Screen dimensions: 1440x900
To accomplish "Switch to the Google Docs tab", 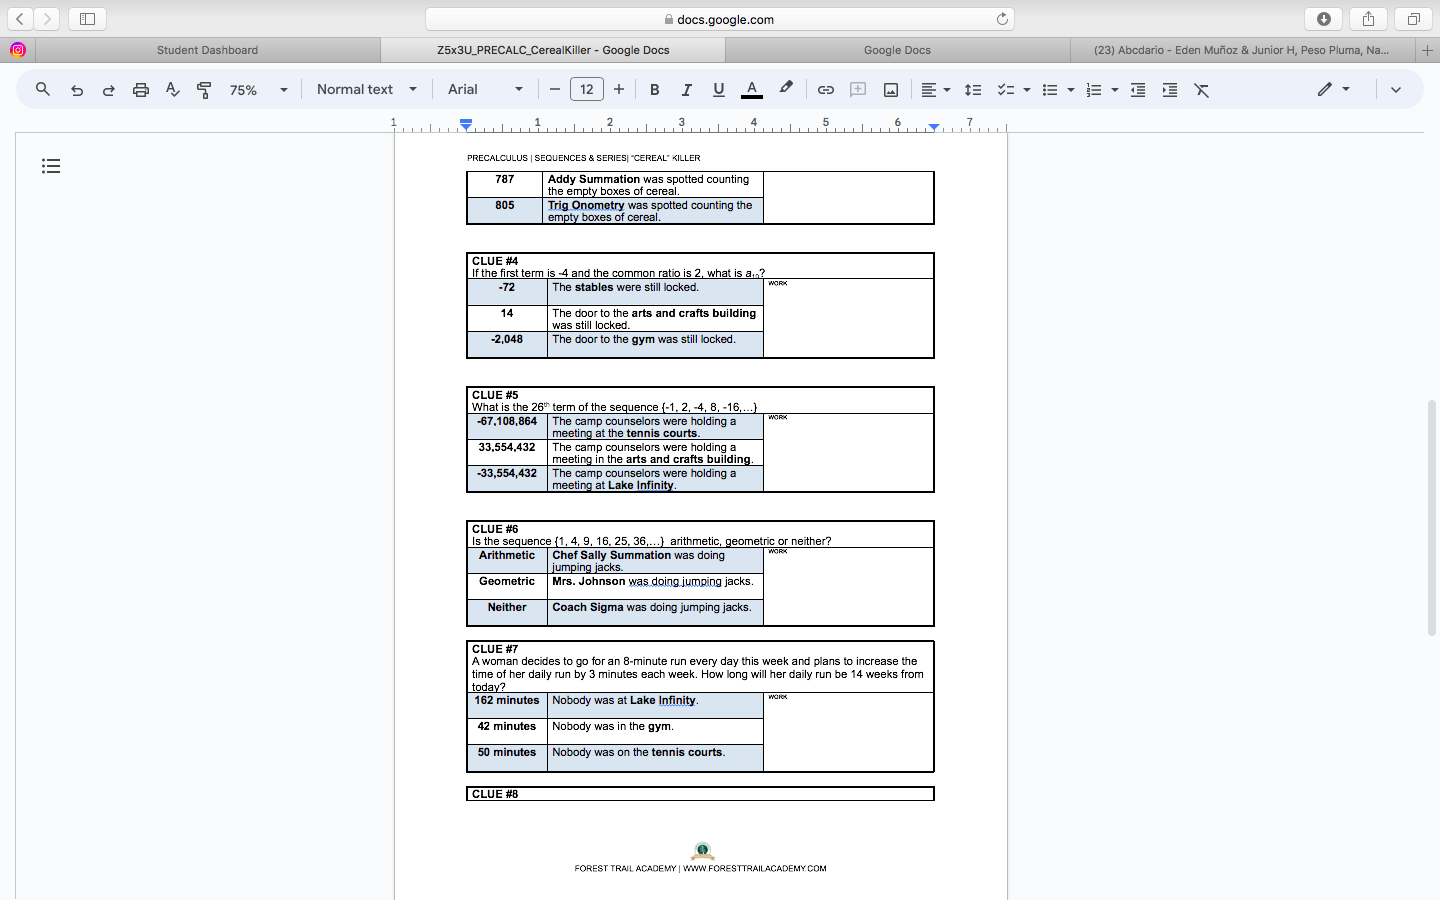I will 897,49.
